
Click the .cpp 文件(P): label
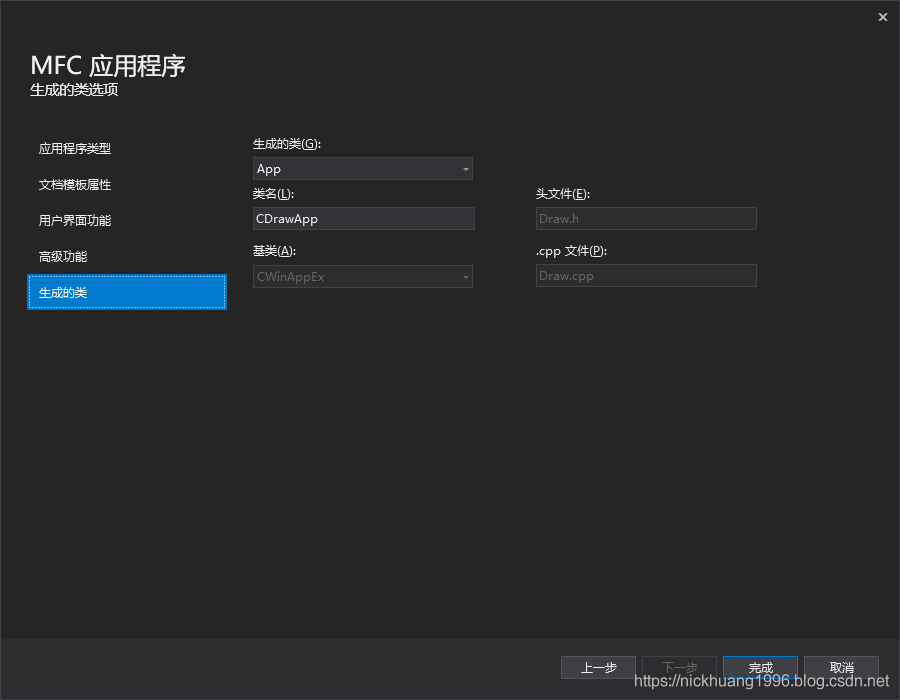click(x=571, y=251)
